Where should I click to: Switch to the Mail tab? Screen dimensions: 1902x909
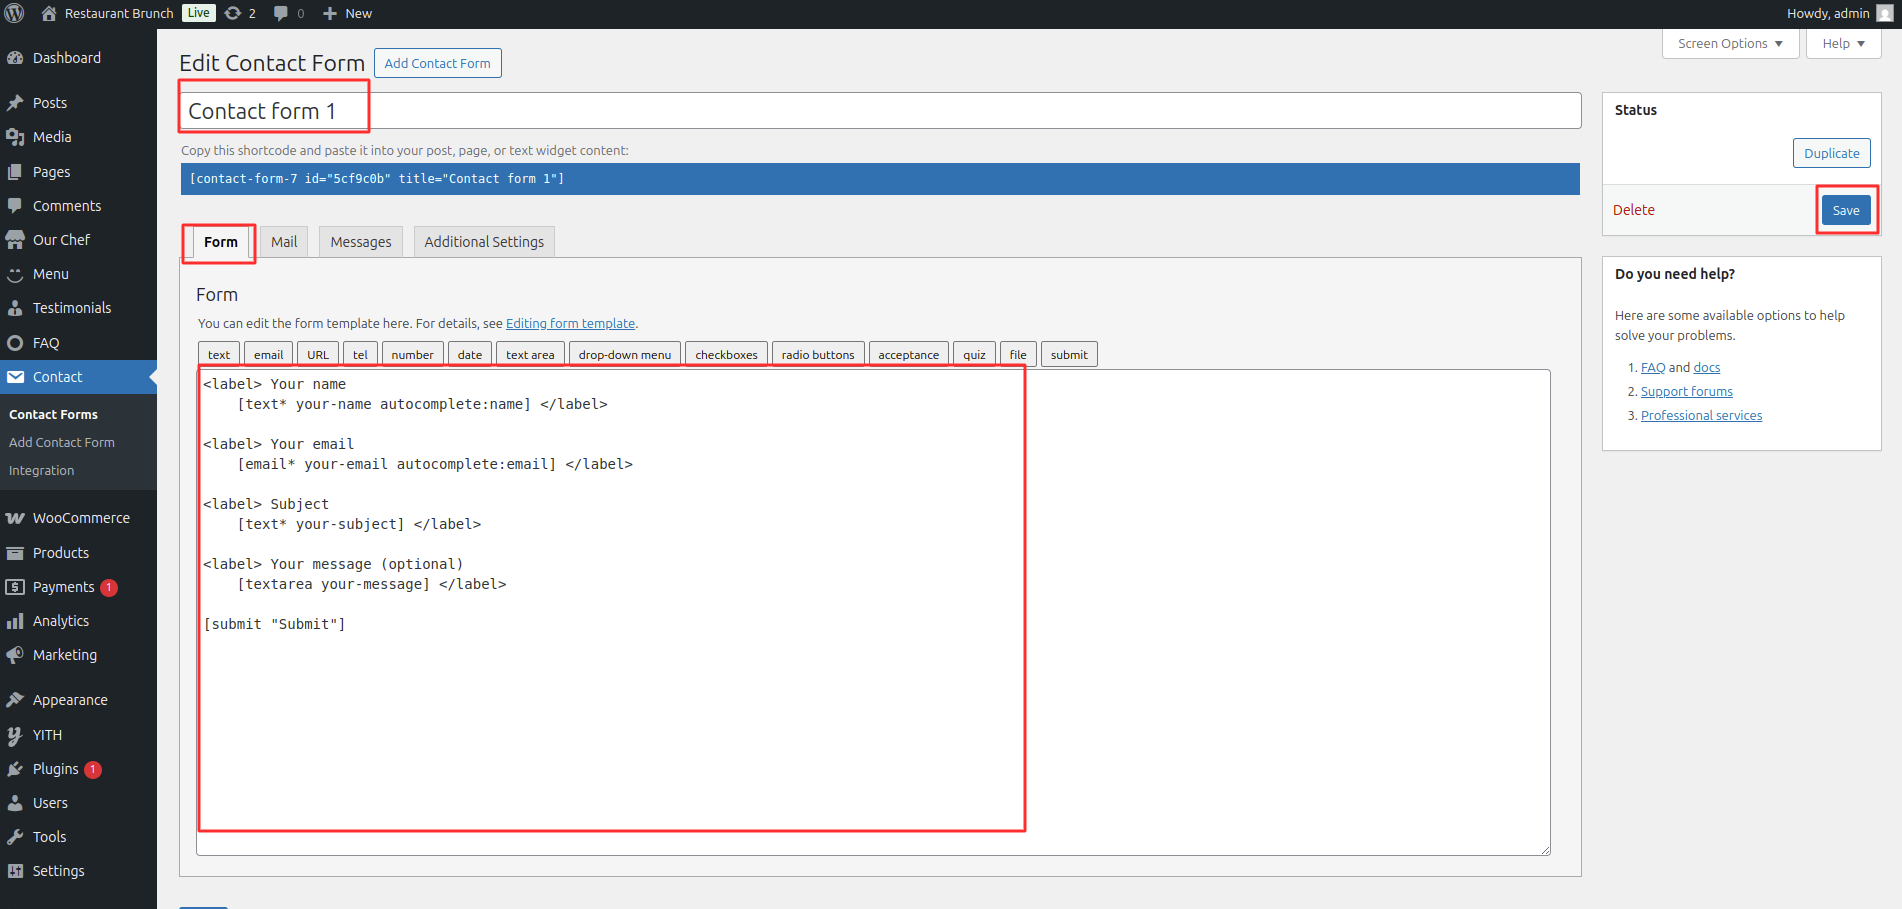point(284,242)
